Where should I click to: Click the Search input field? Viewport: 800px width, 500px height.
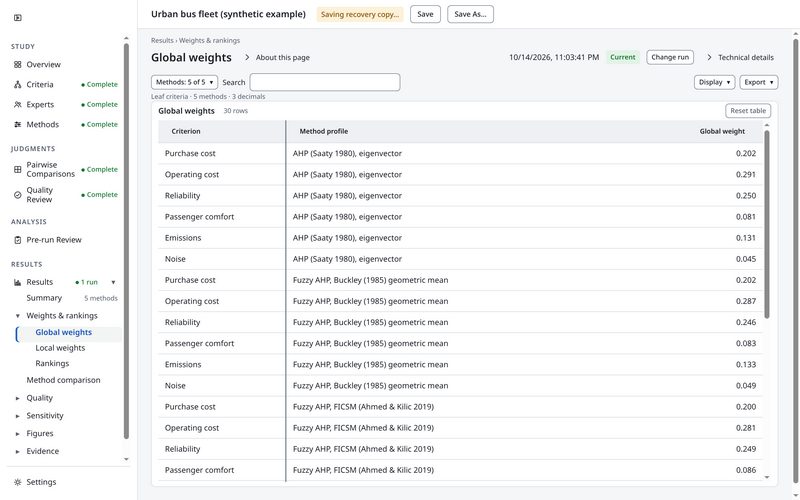tap(325, 82)
